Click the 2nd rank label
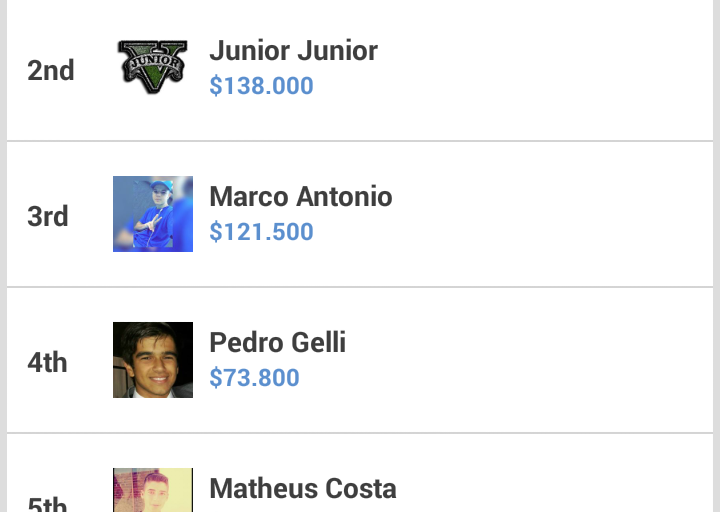This screenshot has height=512, width=720. [51, 70]
